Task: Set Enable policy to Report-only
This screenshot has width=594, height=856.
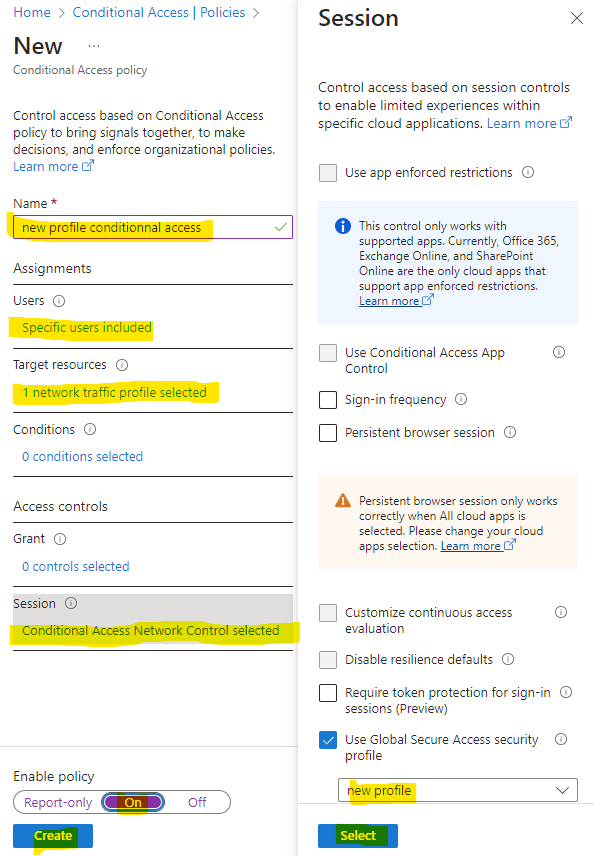Action: pos(58,802)
